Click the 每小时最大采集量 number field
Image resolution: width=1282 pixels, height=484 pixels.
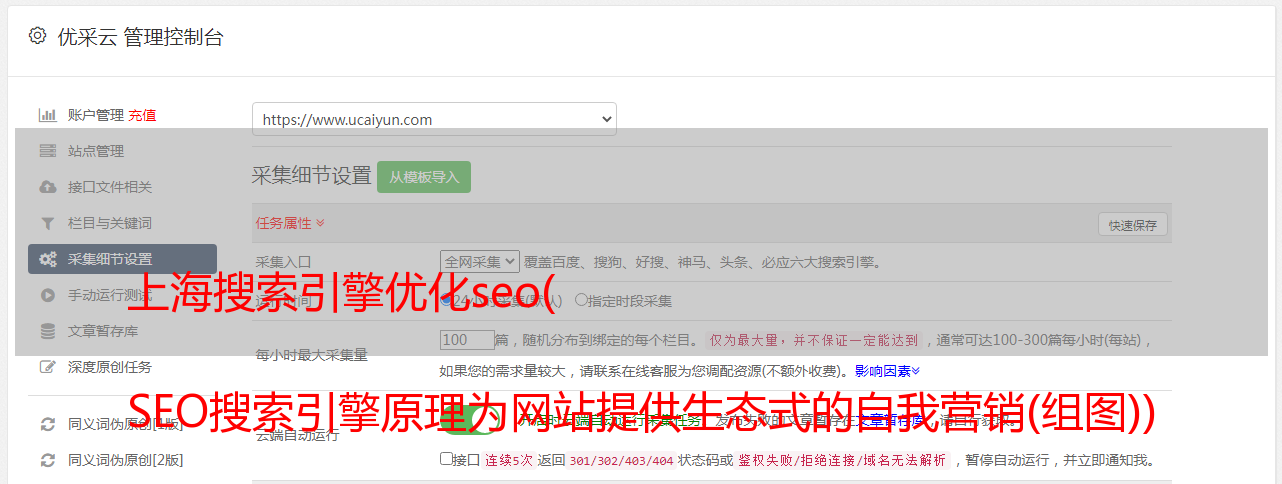click(467, 340)
